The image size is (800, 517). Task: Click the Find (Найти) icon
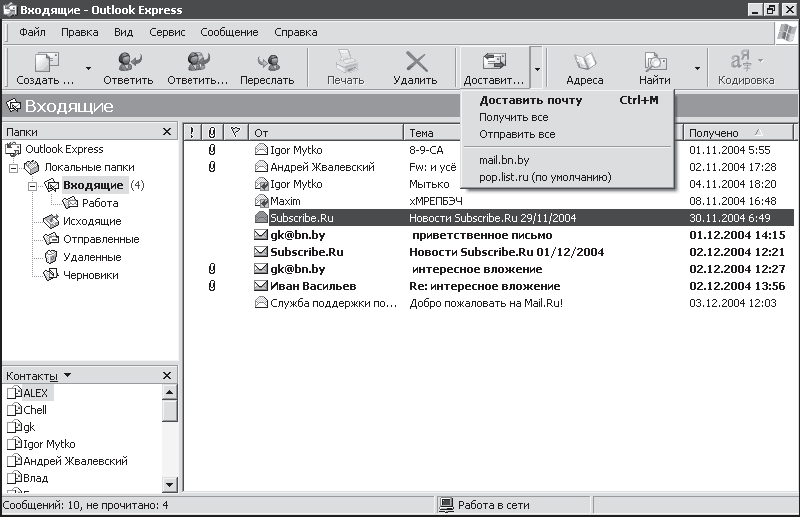pyautogui.click(x=655, y=61)
